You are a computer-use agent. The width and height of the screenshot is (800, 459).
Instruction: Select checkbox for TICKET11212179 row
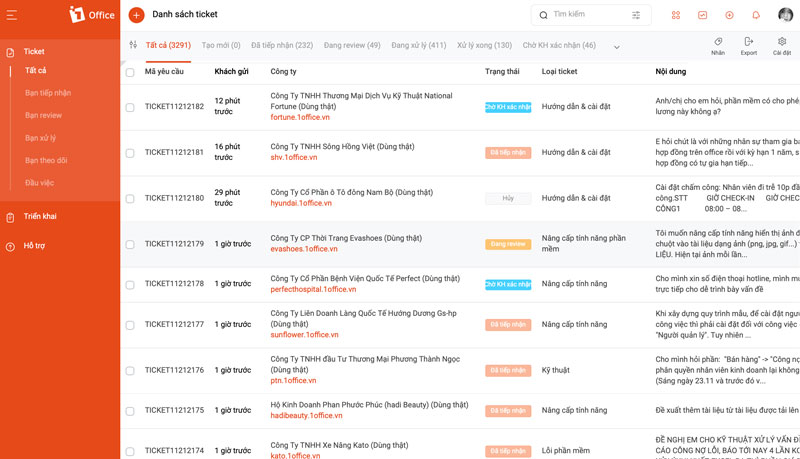click(130, 244)
